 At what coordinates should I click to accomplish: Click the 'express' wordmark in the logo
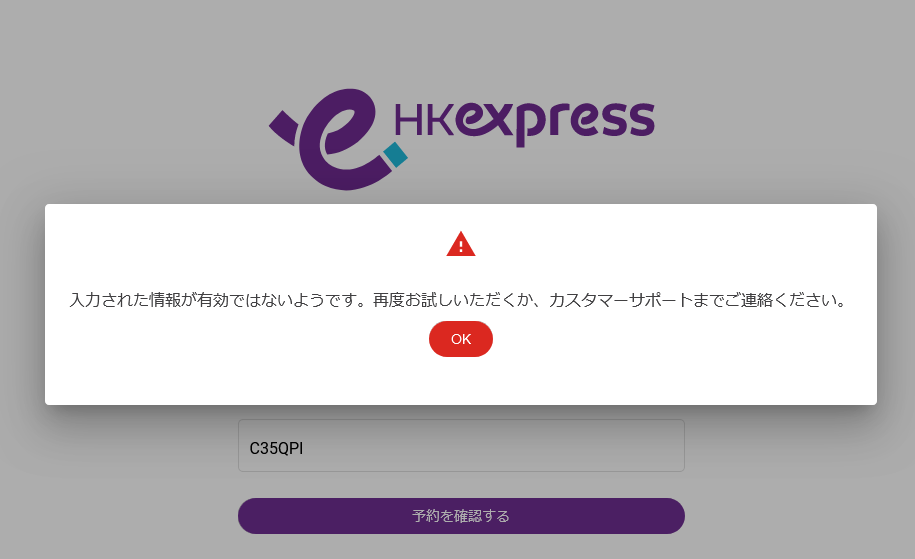pos(554,123)
